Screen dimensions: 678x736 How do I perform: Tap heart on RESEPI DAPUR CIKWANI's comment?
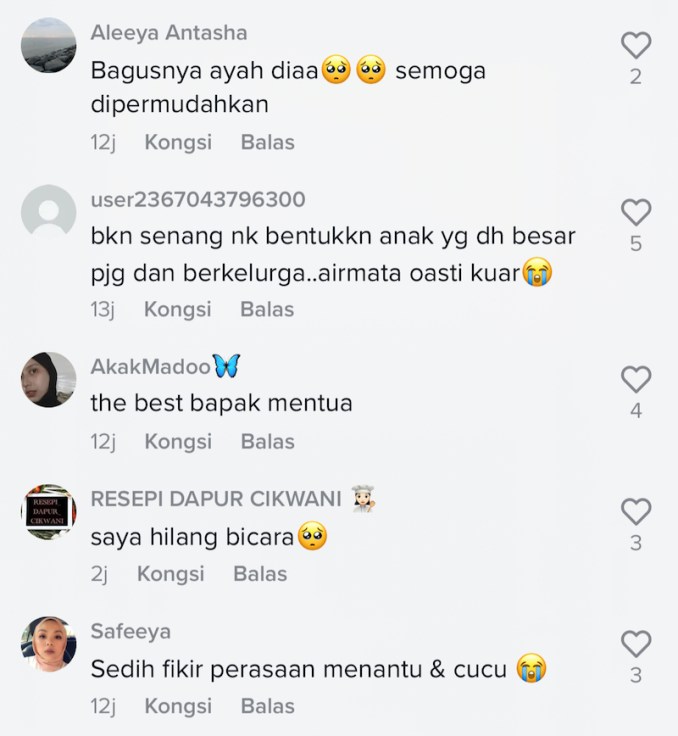point(636,511)
